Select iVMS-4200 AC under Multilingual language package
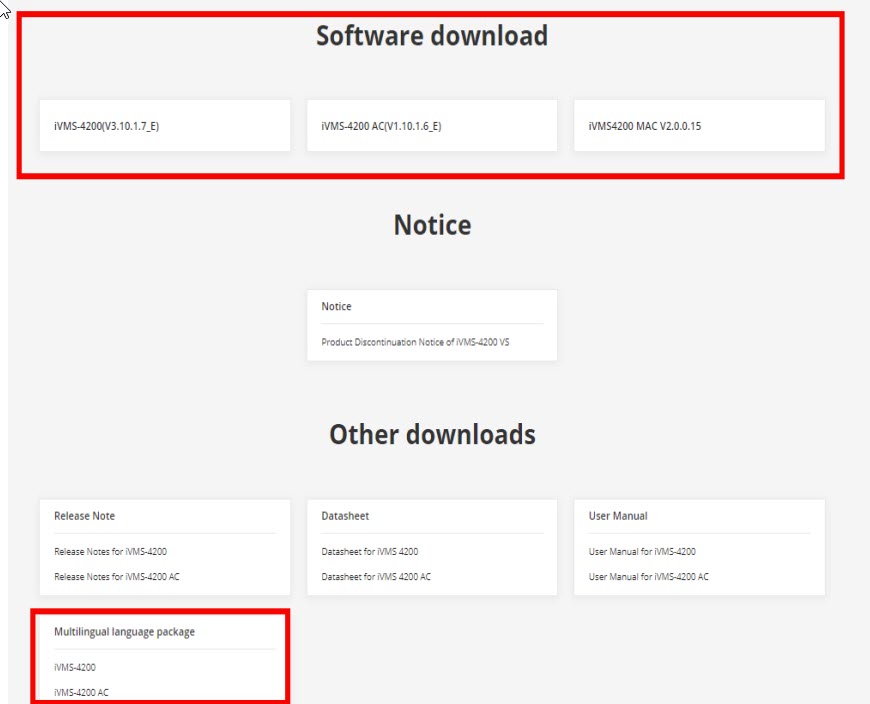Image resolution: width=870 pixels, height=704 pixels. (82, 692)
